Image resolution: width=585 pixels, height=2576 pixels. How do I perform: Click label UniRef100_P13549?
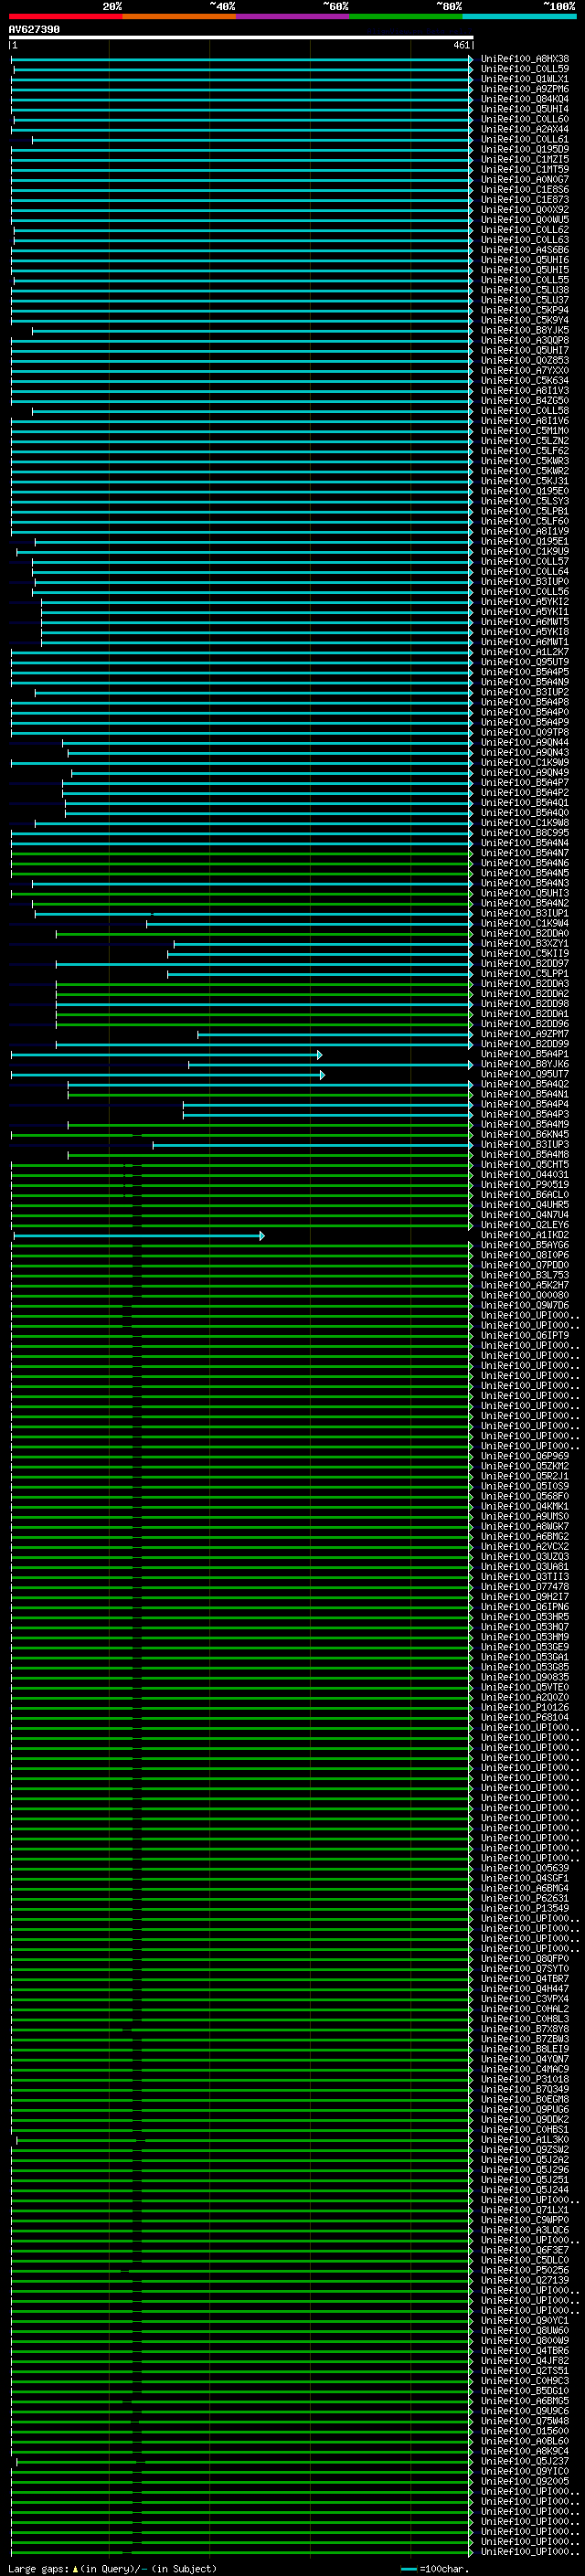525,1909
